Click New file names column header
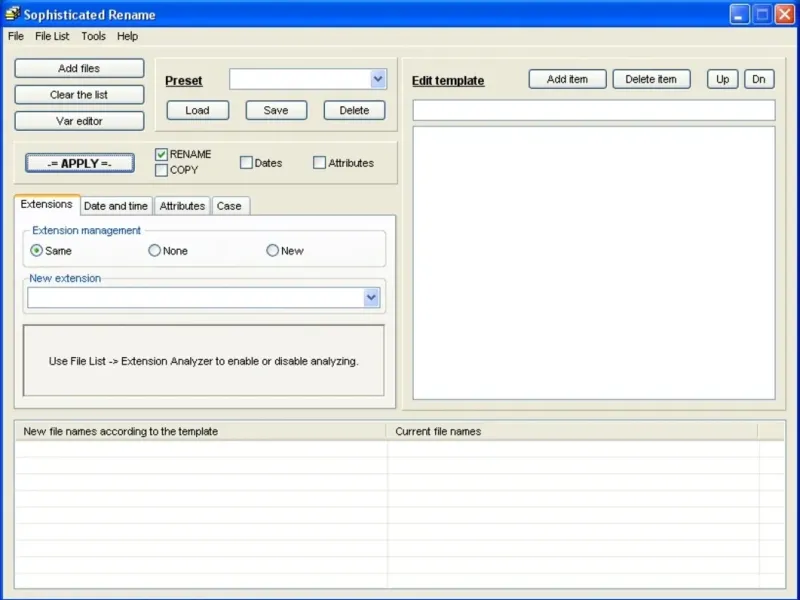800x600 pixels. tap(201, 432)
